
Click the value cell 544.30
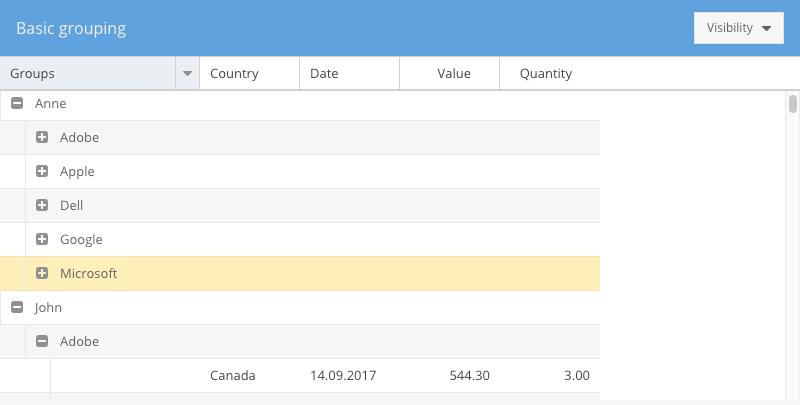point(449,375)
